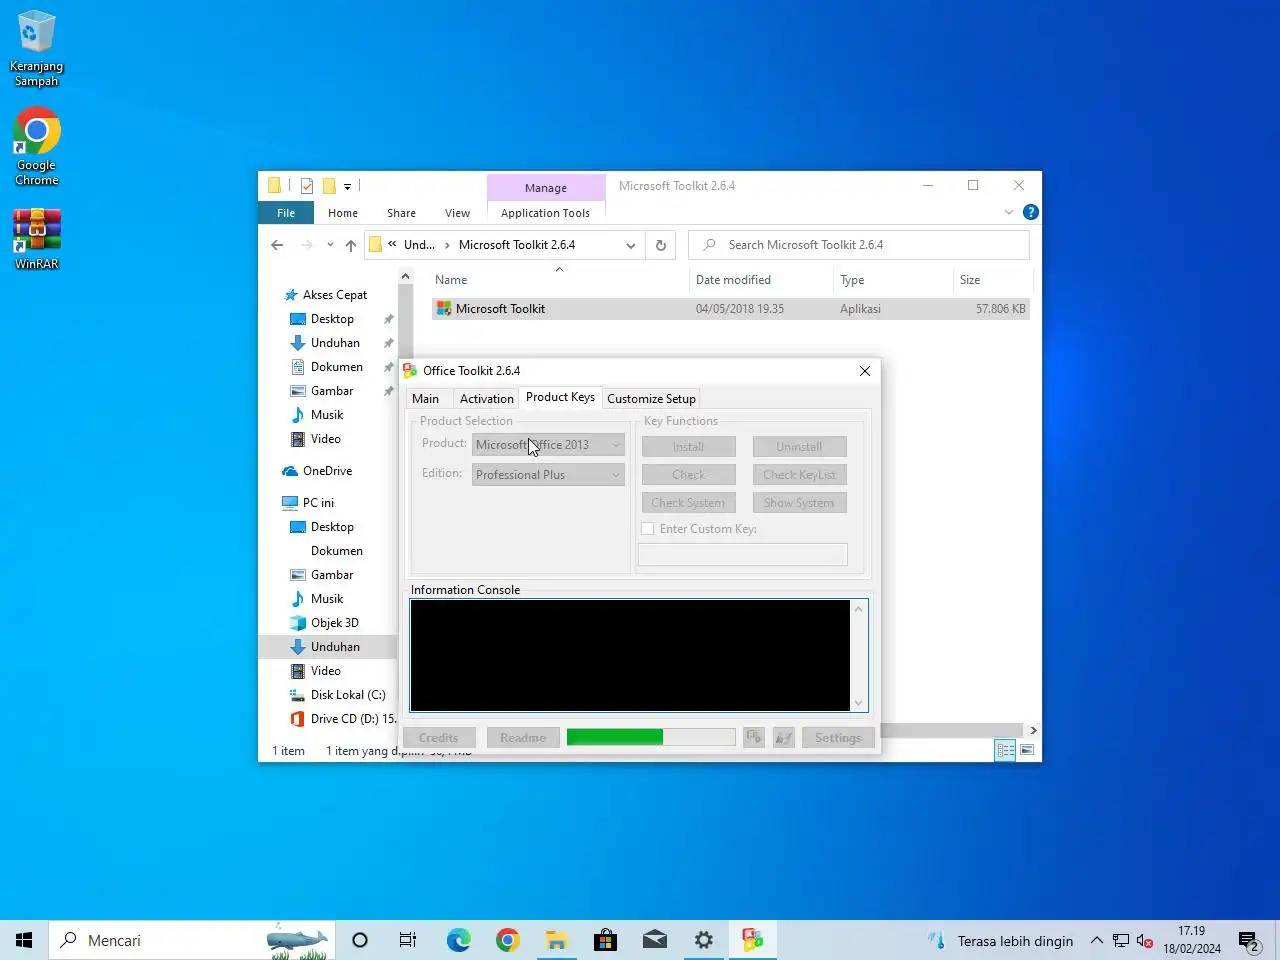This screenshot has width=1280, height=960.
Task: Select the Product Keys tab
Action: (x=560, y=397)
